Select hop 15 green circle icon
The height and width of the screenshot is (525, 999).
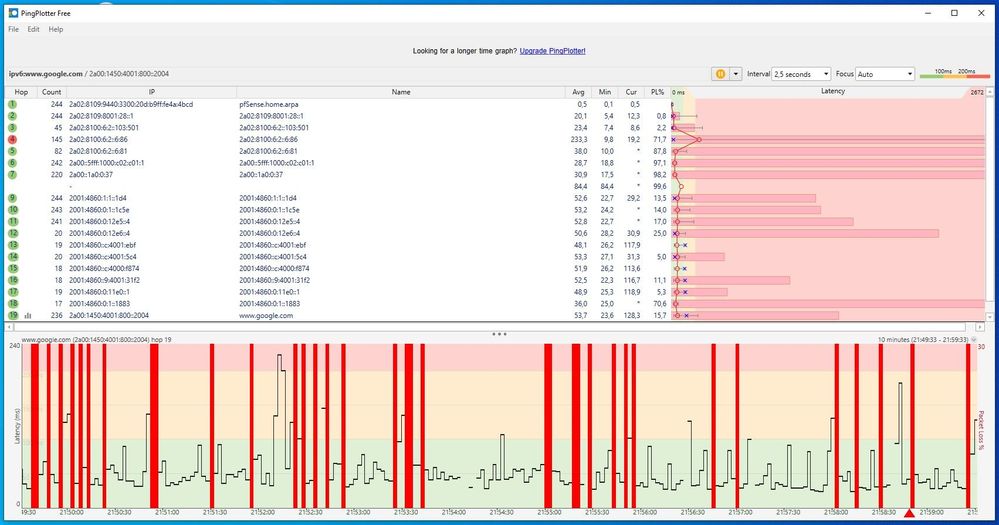[13, 268]
